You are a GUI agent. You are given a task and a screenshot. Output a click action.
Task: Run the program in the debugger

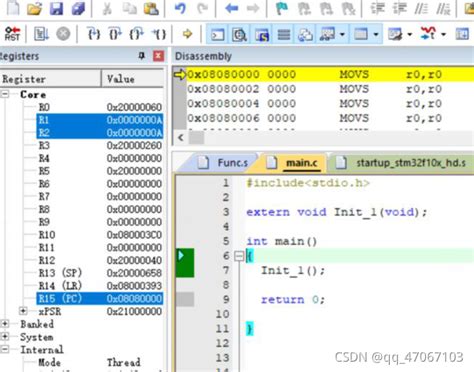(x=41, y=34)
